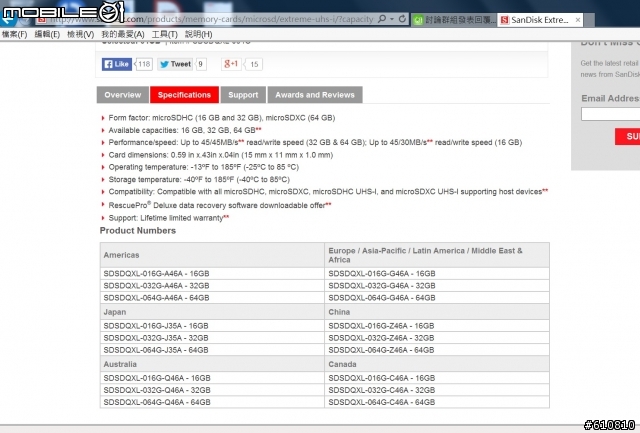
Task: Click the Available capacities specification line
Action: coord(184,130)
